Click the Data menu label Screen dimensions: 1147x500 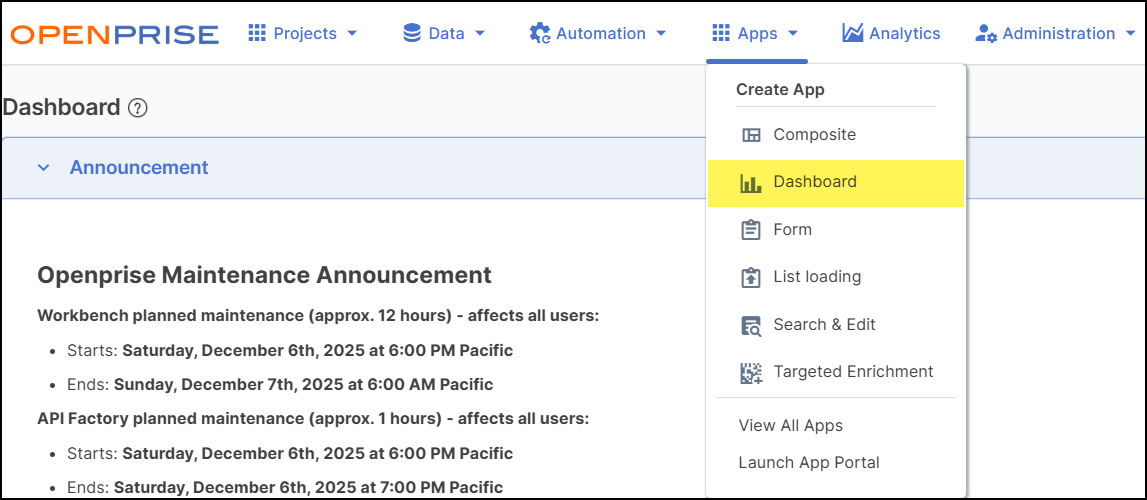446,34
